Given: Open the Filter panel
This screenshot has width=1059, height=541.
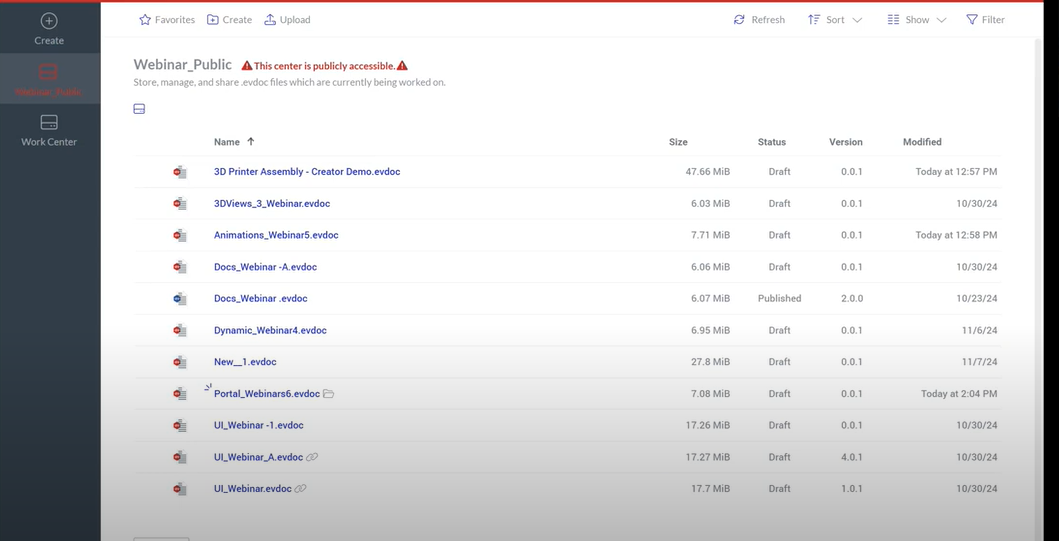Looking at the screenshot, I should (x=985, y=20).
